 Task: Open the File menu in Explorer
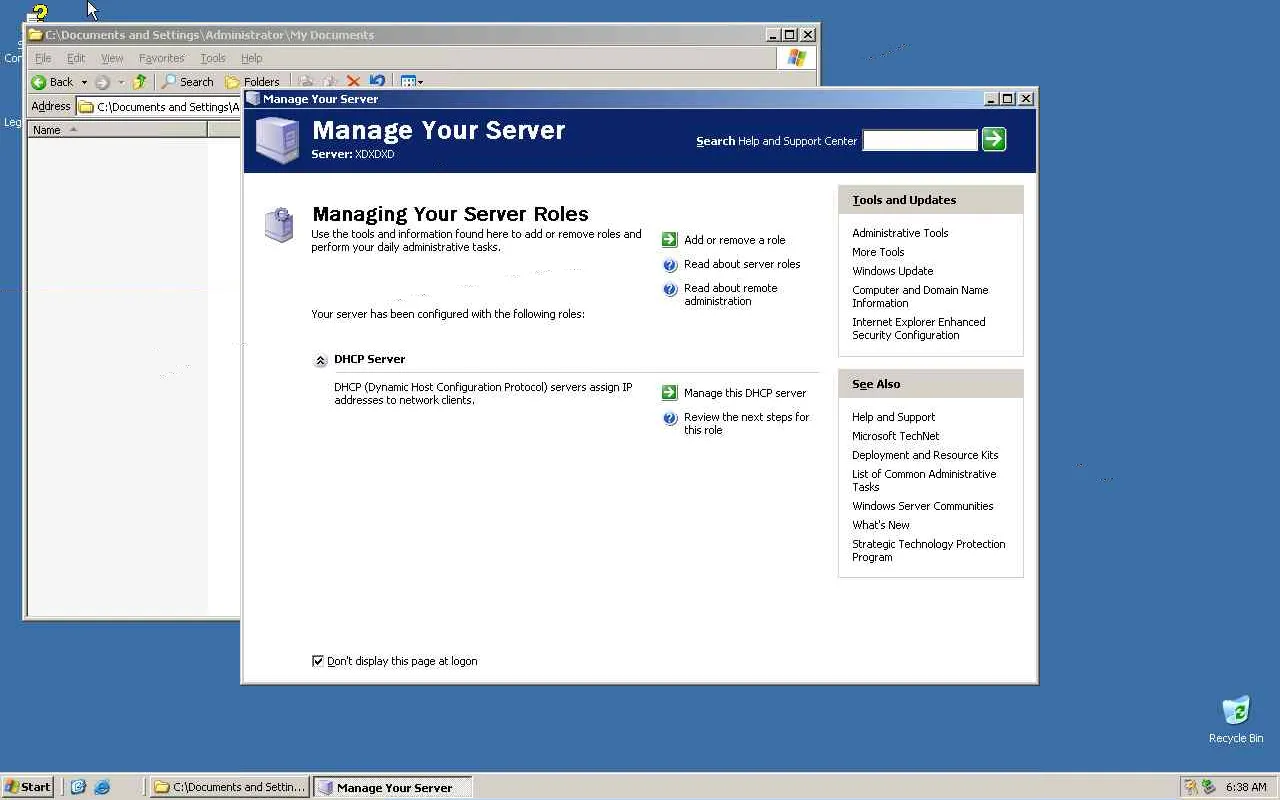(x=43, y=58)
